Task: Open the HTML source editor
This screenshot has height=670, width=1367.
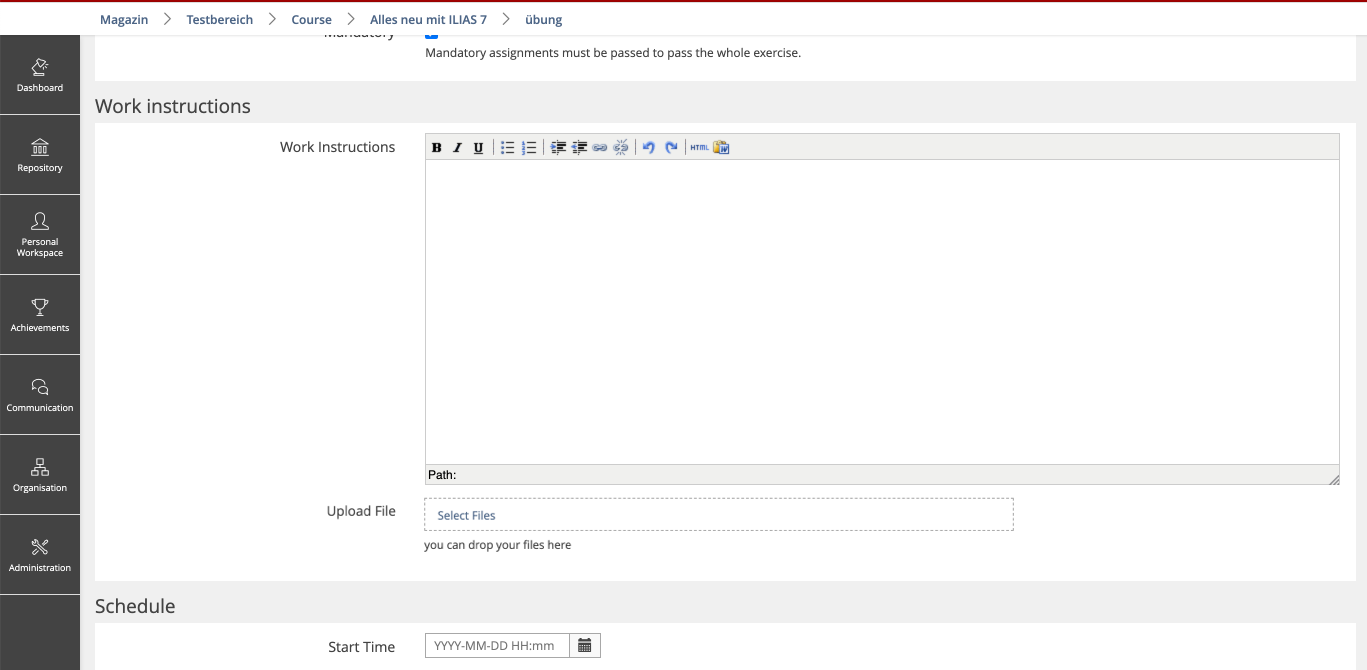Action: click(699, 148)
